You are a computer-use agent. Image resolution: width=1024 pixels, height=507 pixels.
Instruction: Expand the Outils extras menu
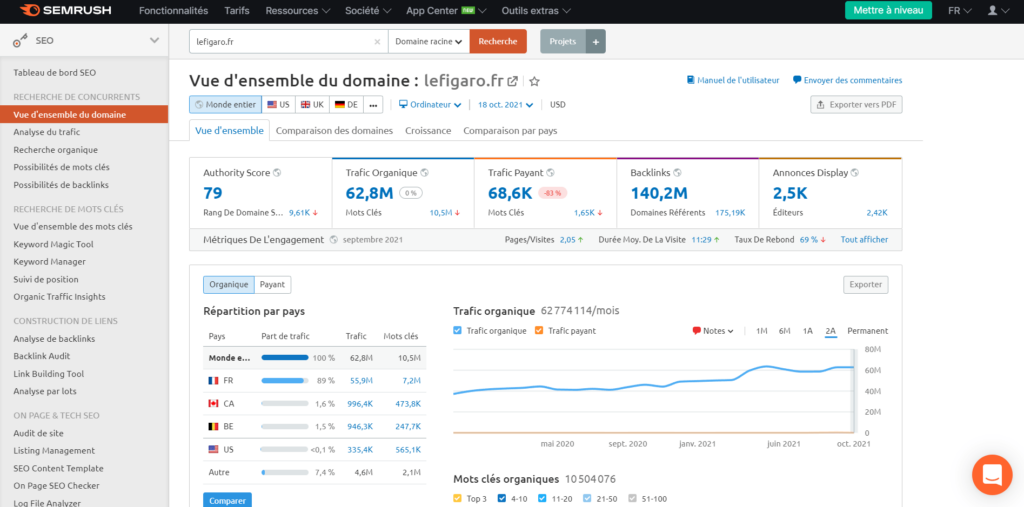coord(536,10)
